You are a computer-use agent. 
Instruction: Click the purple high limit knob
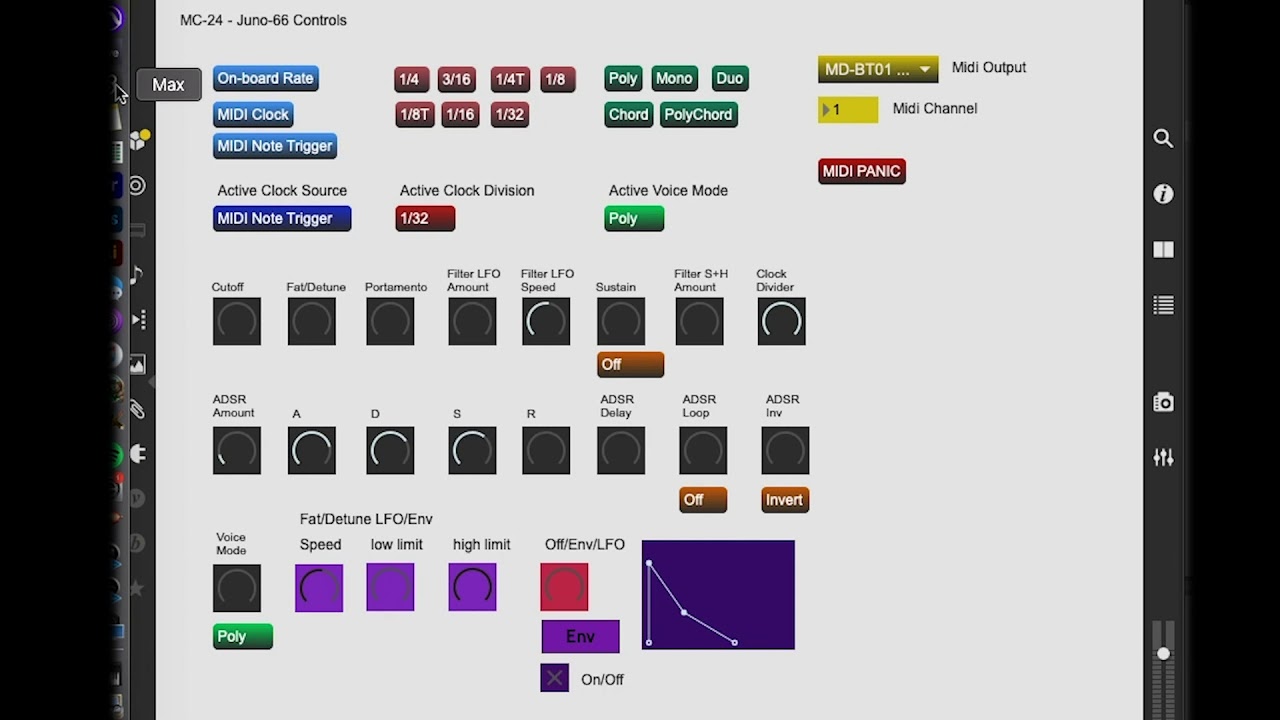coord(472,587)
